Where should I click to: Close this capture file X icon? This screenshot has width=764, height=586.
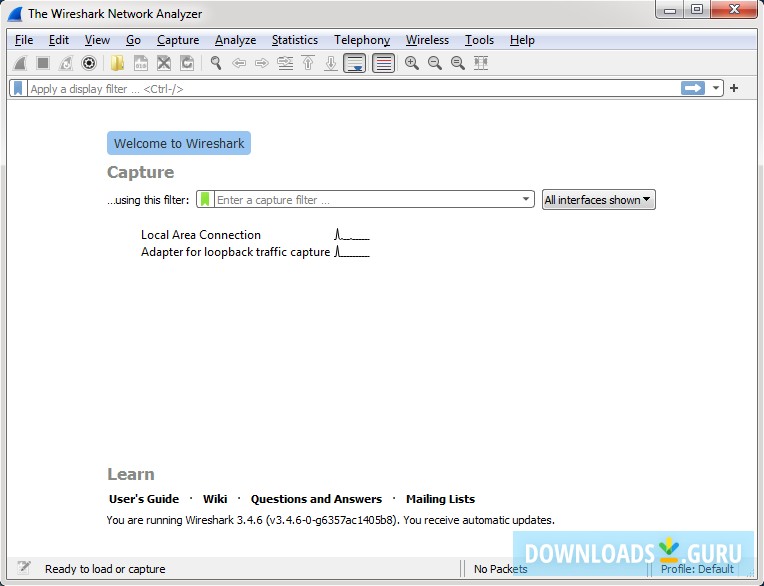(164, 63)
